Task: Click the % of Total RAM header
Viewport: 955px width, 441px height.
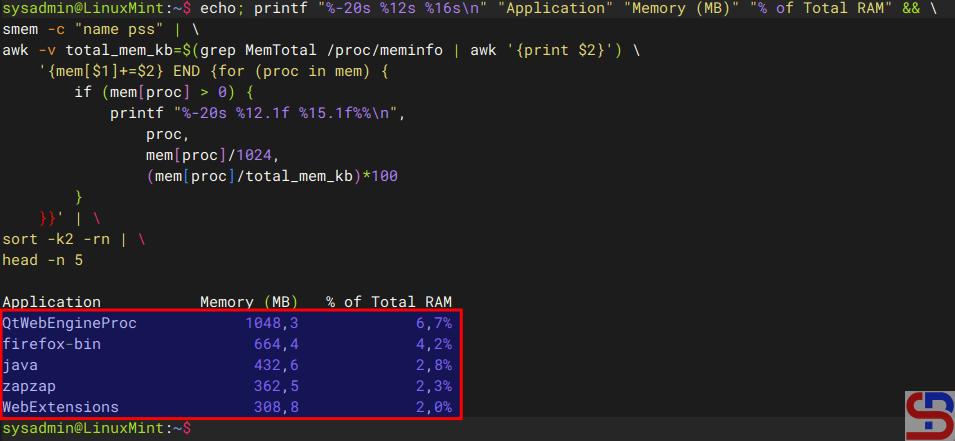Action: click(389, 302)
